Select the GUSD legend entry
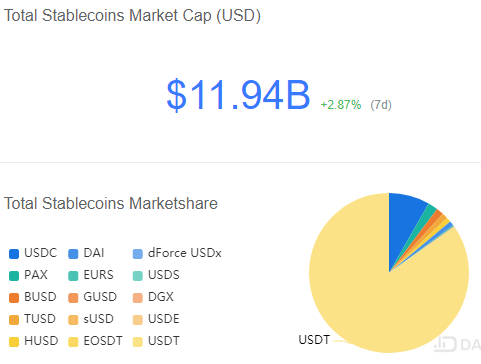This screenshot has width=481, height=364. click(x=92, y=297)
